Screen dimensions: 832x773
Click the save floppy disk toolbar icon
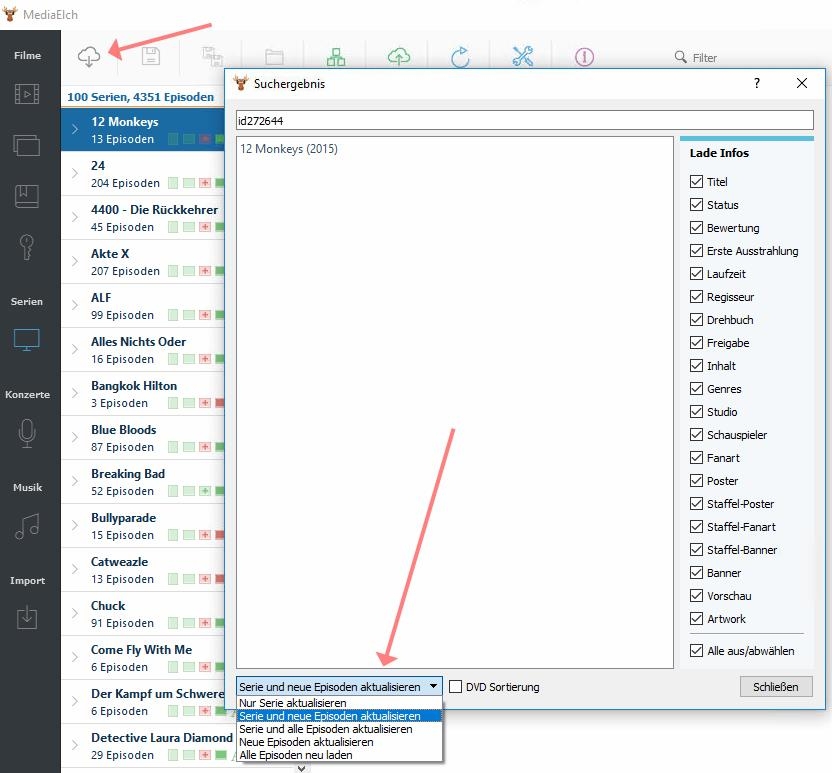point(151,56)
